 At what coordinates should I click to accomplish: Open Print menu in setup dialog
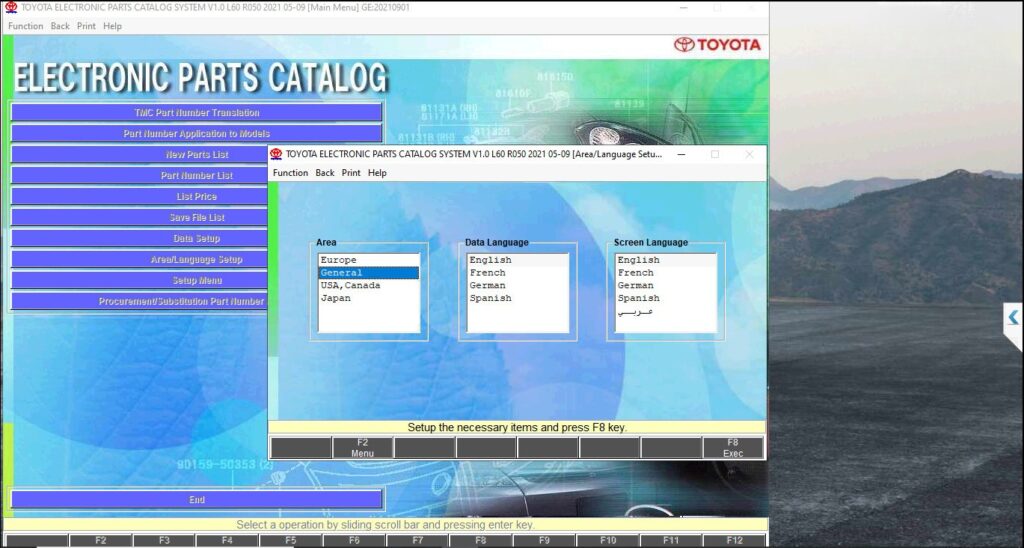click(x=351, y=172)
